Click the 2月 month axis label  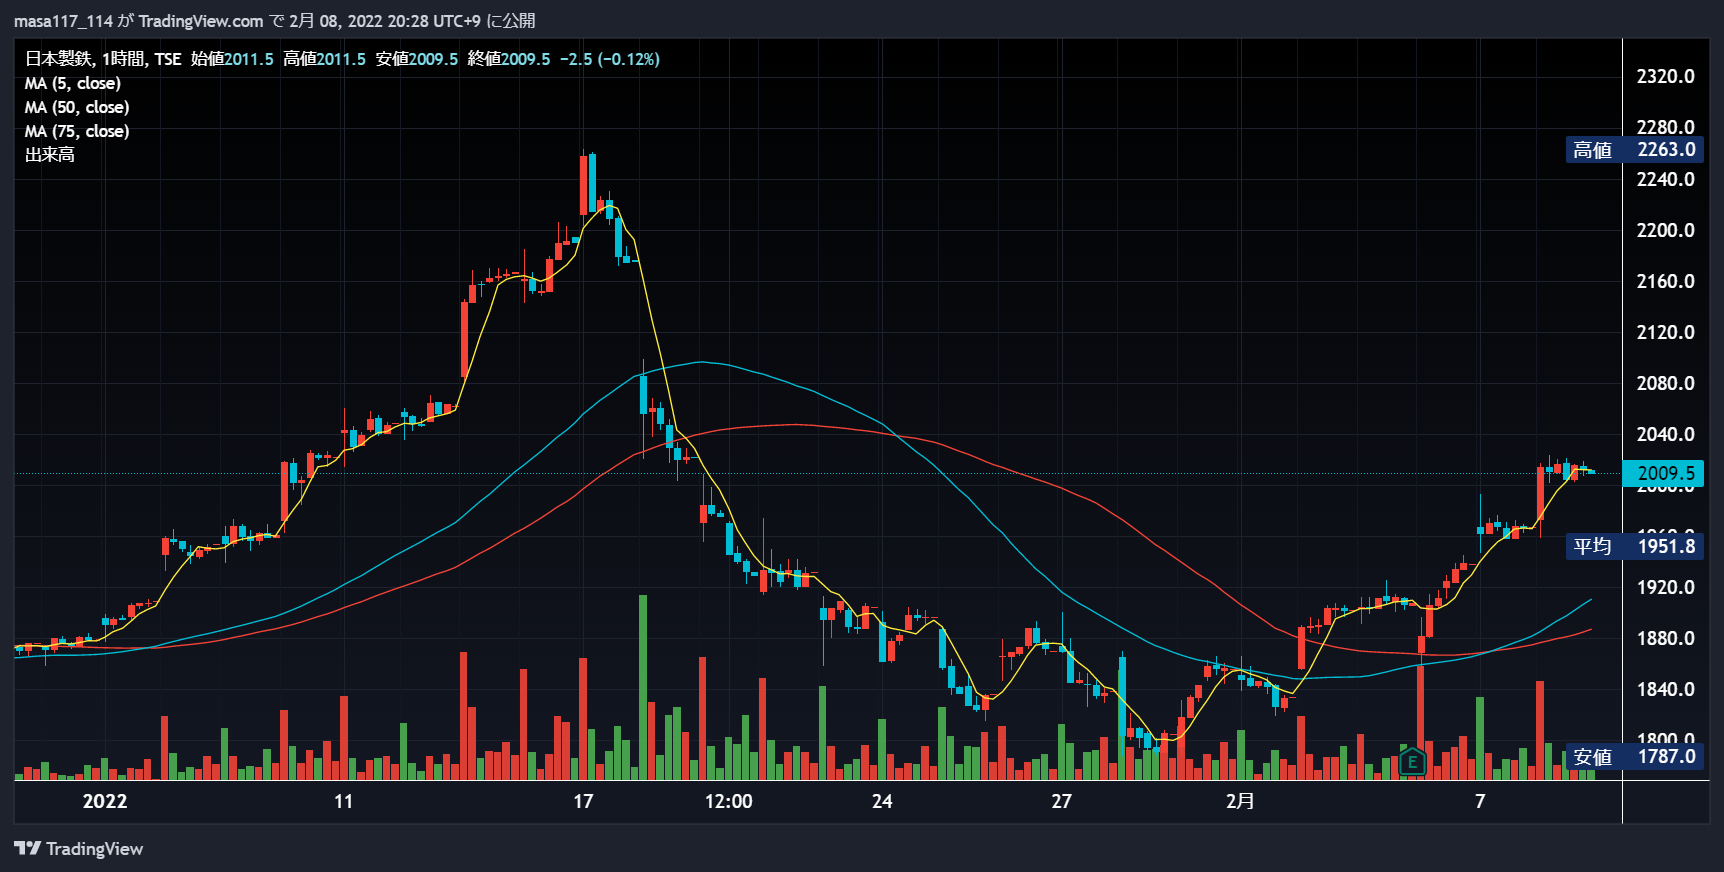(x=1240, y=801)
